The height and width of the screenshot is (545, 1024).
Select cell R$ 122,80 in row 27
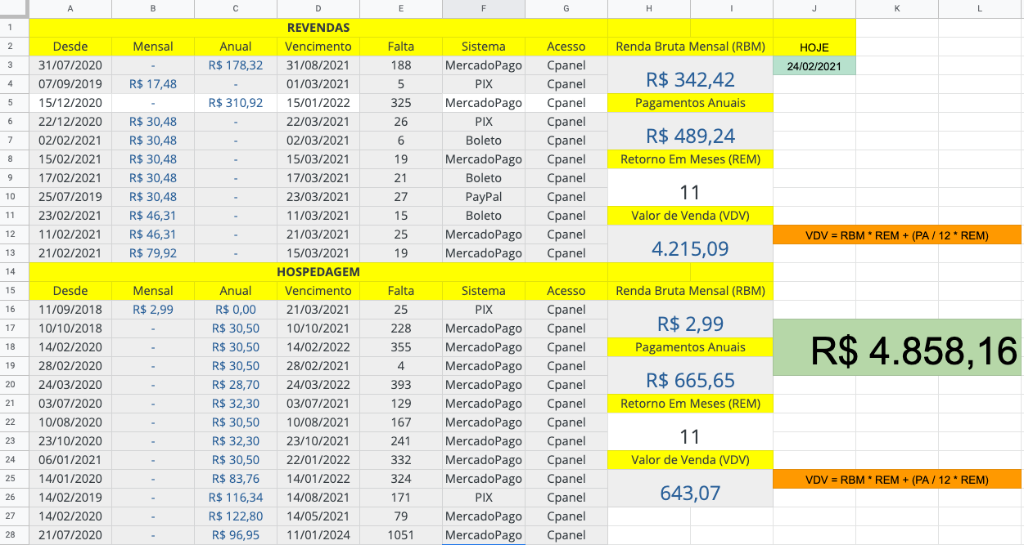click(x=236, y=516)
